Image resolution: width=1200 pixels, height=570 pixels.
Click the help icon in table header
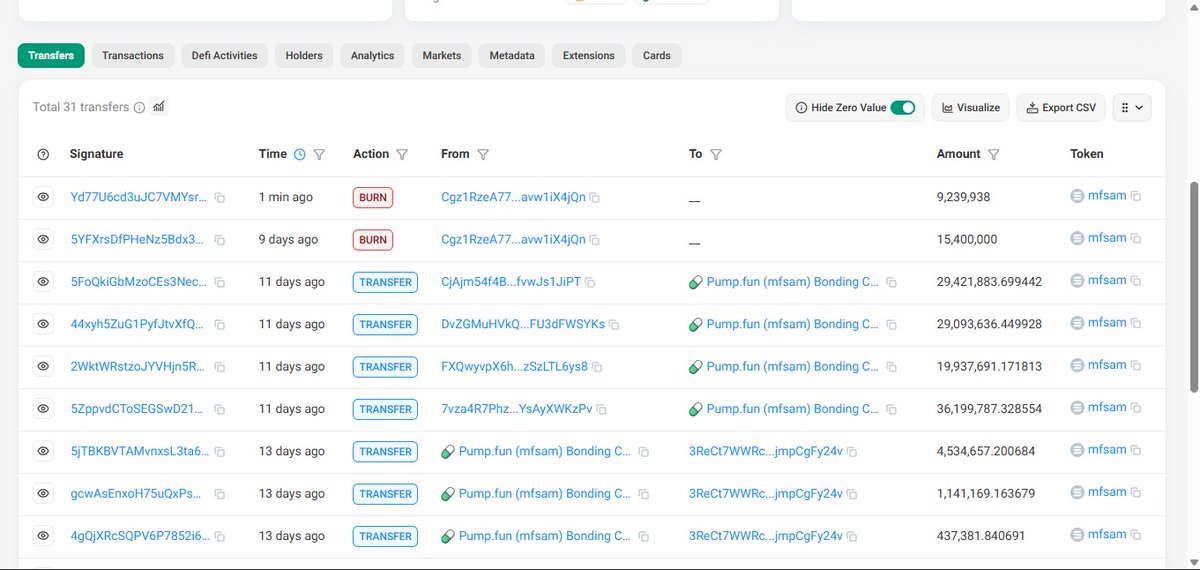pos(43,154)
